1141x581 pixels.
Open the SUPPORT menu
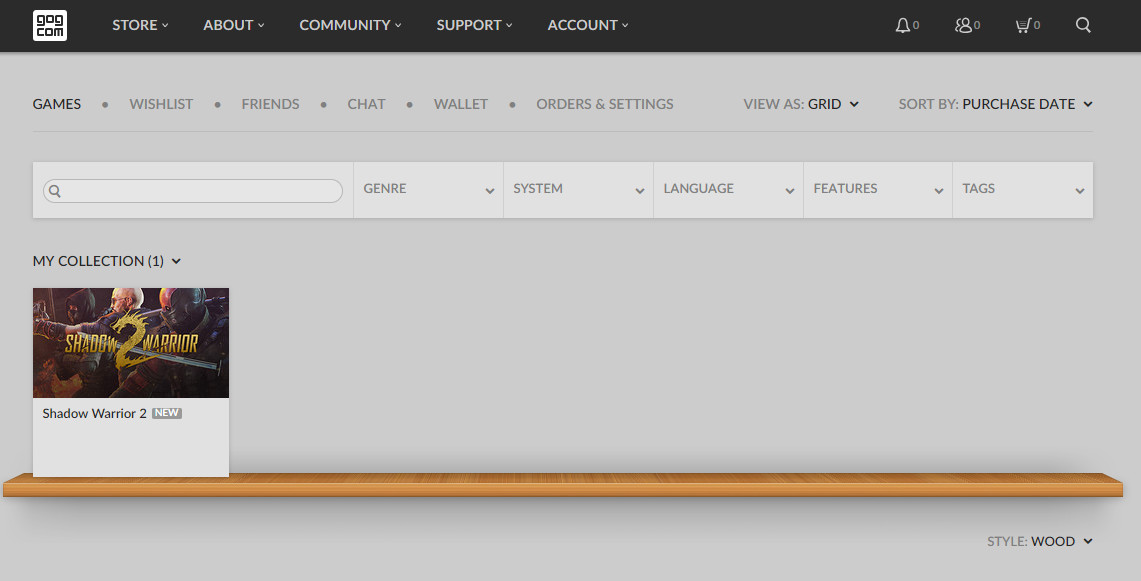(x=474, y=25)
